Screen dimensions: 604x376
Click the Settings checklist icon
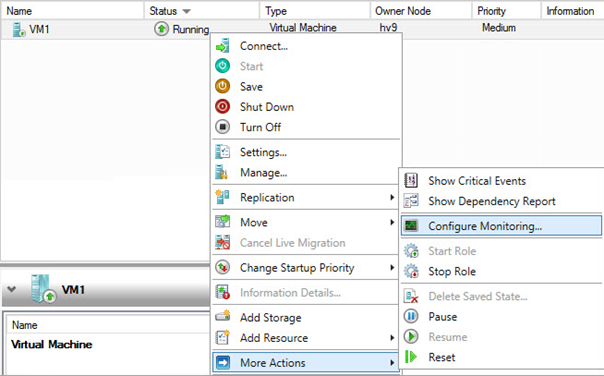pyautogui.click(x=222, y=152)
